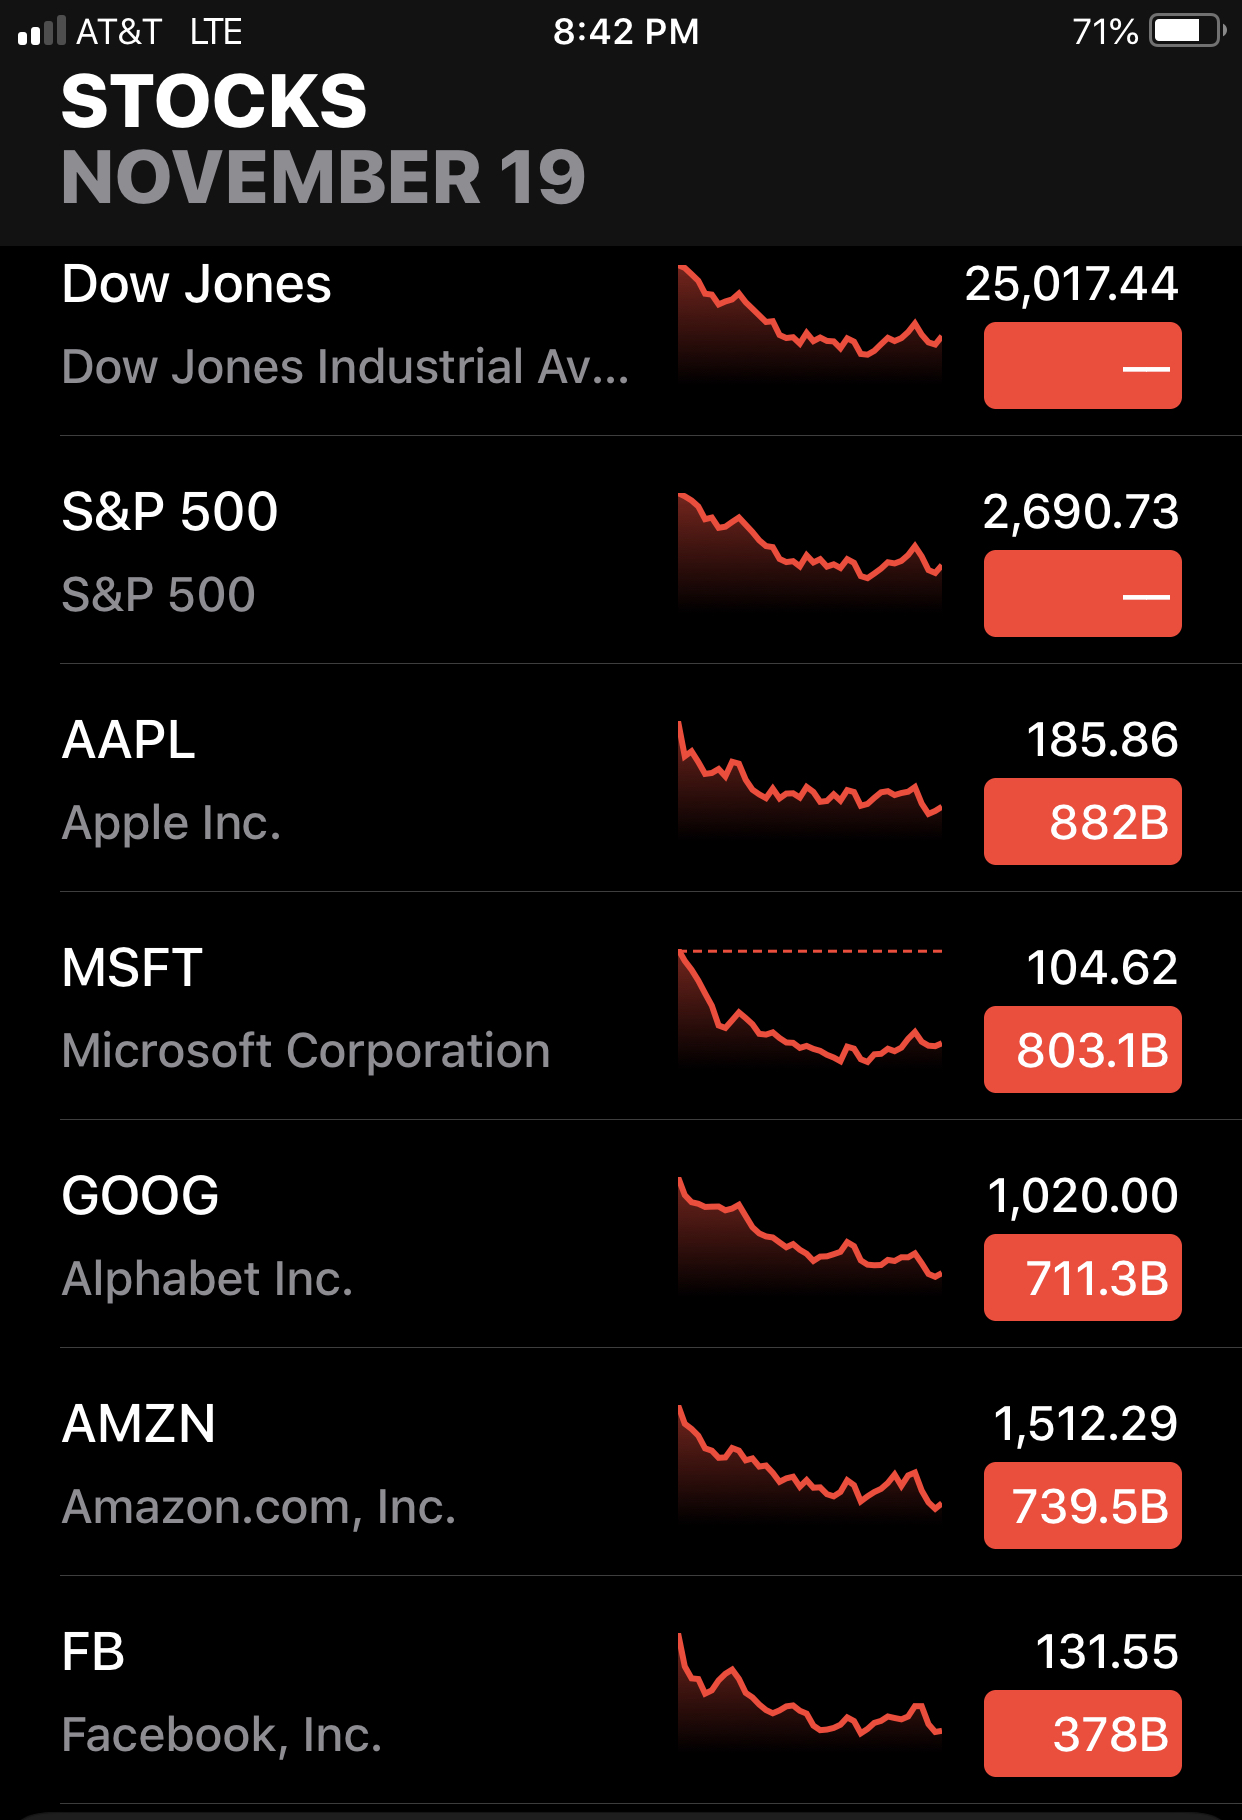1242x1820 pixels.
Task: Toggle the S&P 500 red change badge
Action: [1082, 594]
